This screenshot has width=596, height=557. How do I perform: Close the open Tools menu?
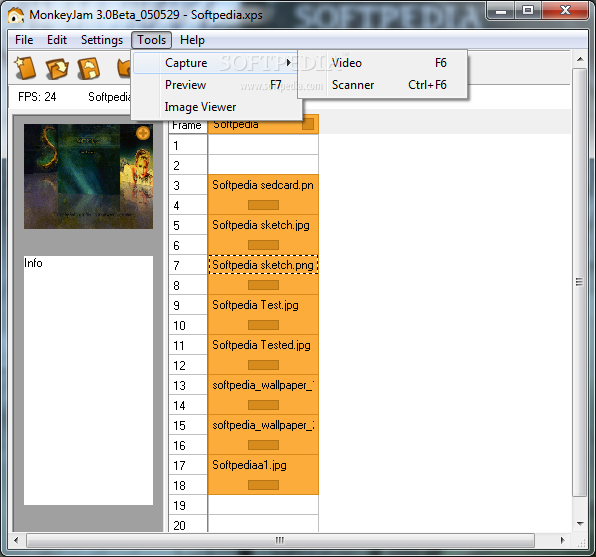[152, 40]
